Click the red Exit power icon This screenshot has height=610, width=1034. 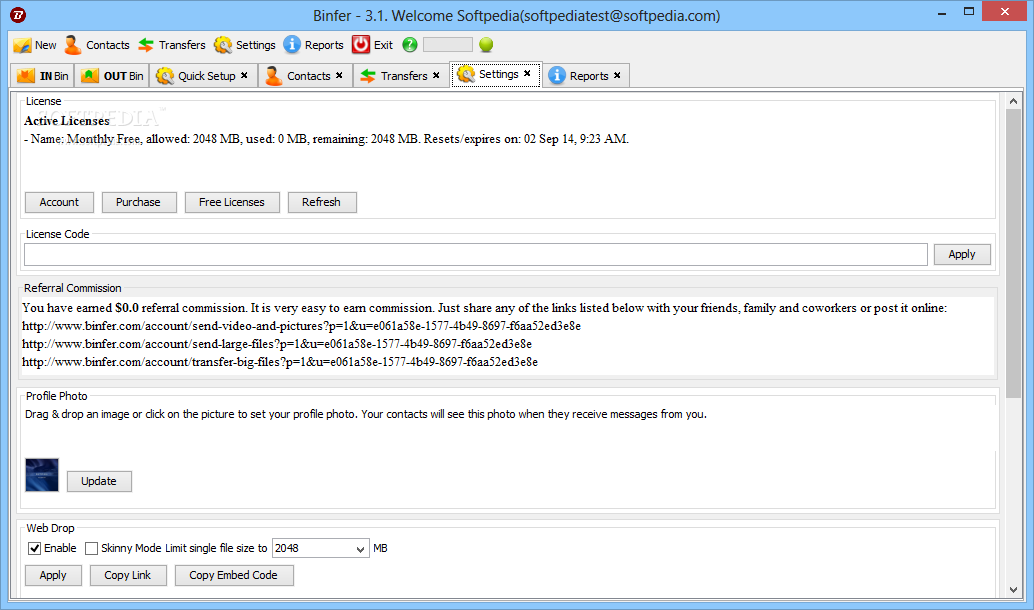point(361,45)
